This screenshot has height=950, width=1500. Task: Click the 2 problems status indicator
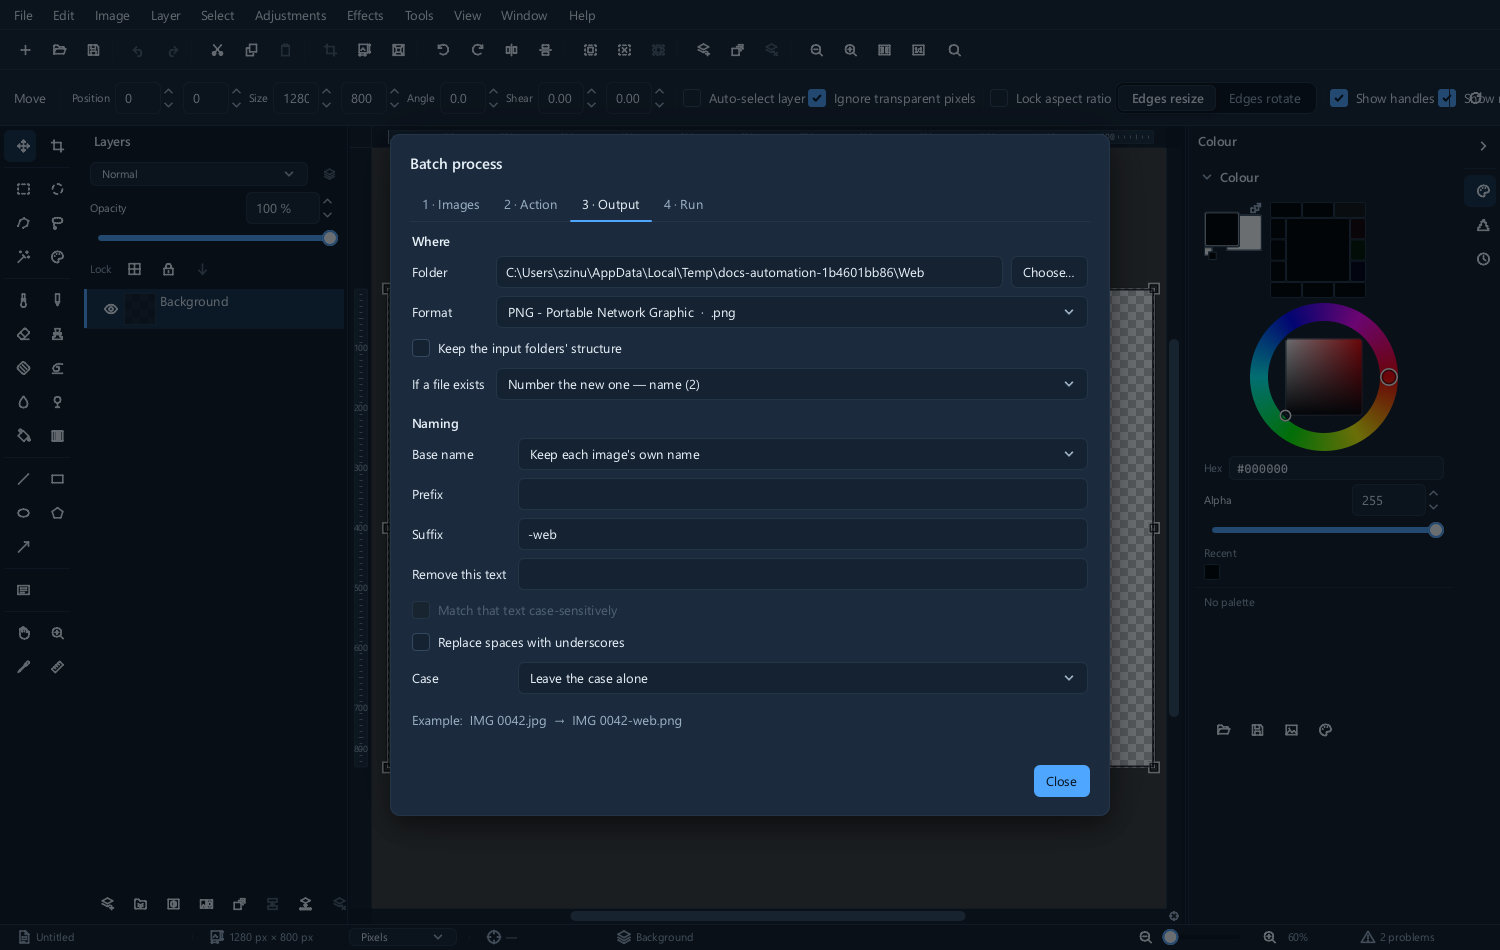[x=1398, y=937]
